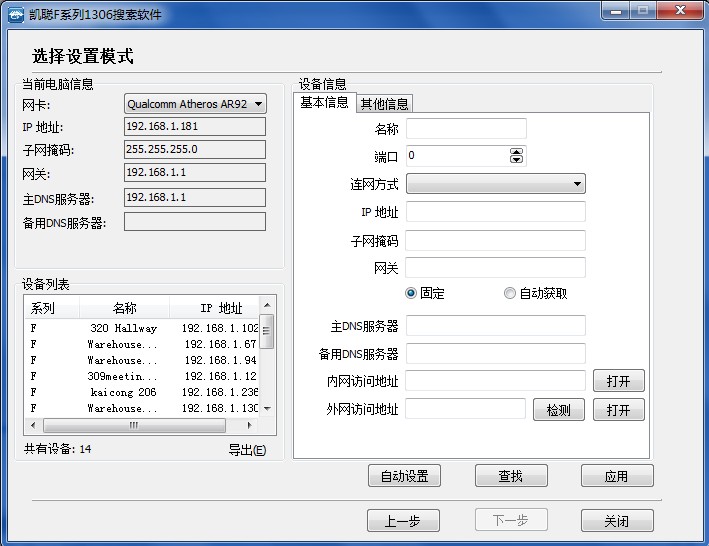
Task: Click computer IP field showing 192.168.1.181
Action: pos(195,127)
